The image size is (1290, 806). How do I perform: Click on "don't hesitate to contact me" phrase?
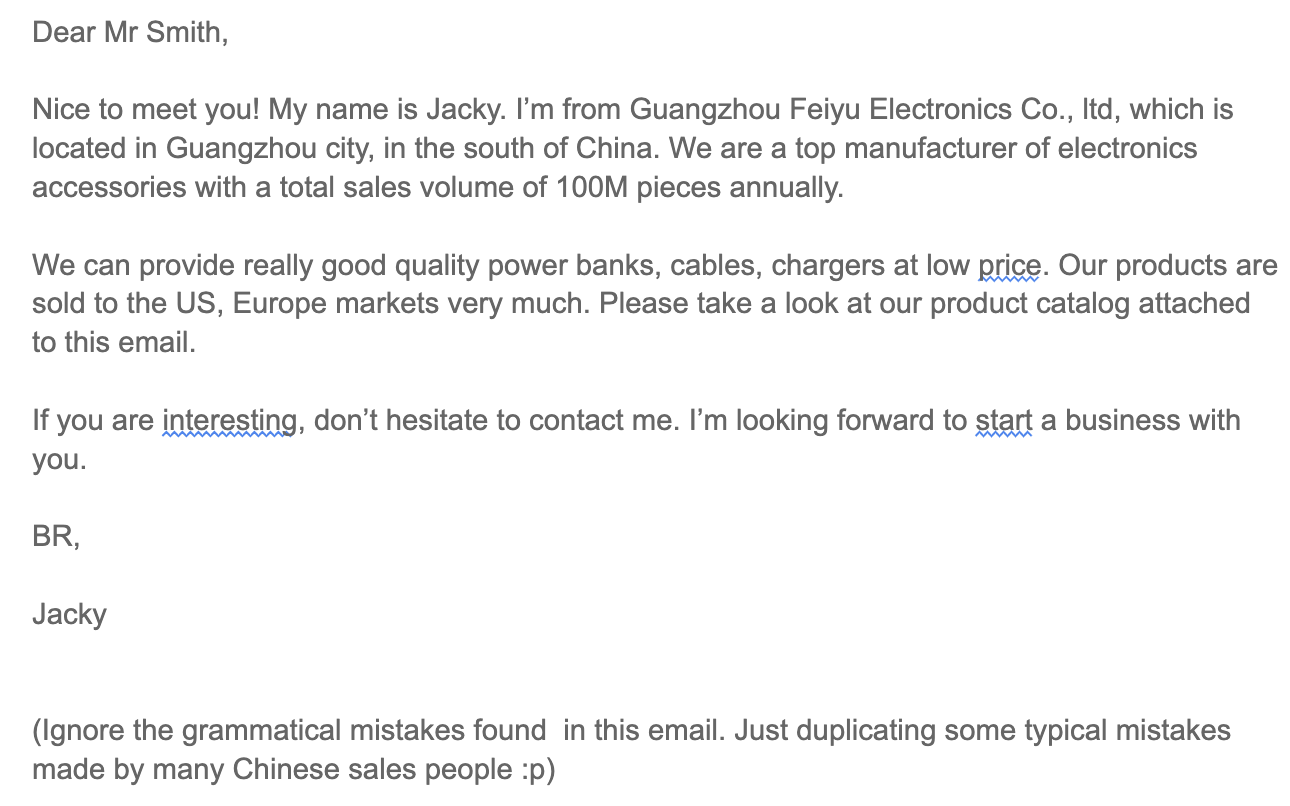(x=495, y=421)
